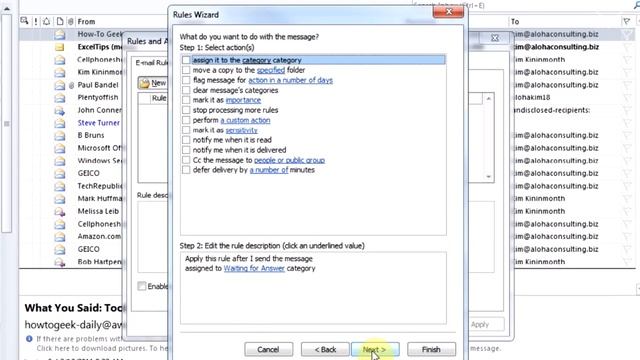Click the attachment paperclip column header icon
Image resolution: width=640 pixels, height=360 pixels.
(71, 22)
